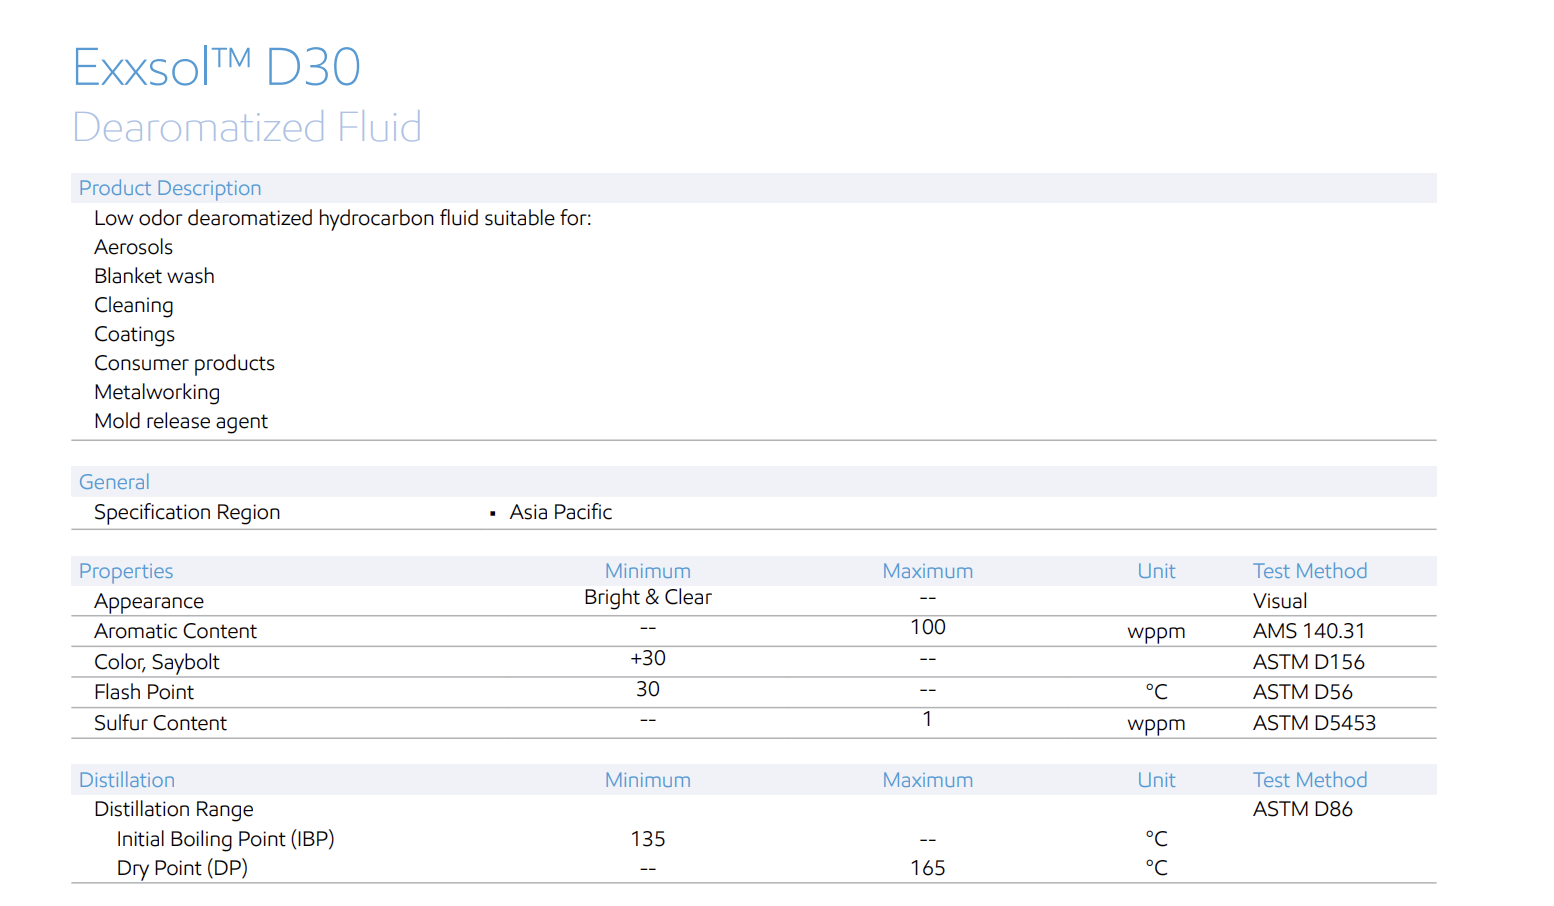The height and width of the screenshot is (906, 1554).
Task: Click the 'Sulfur Content' row label
Action: pos(160,723)
